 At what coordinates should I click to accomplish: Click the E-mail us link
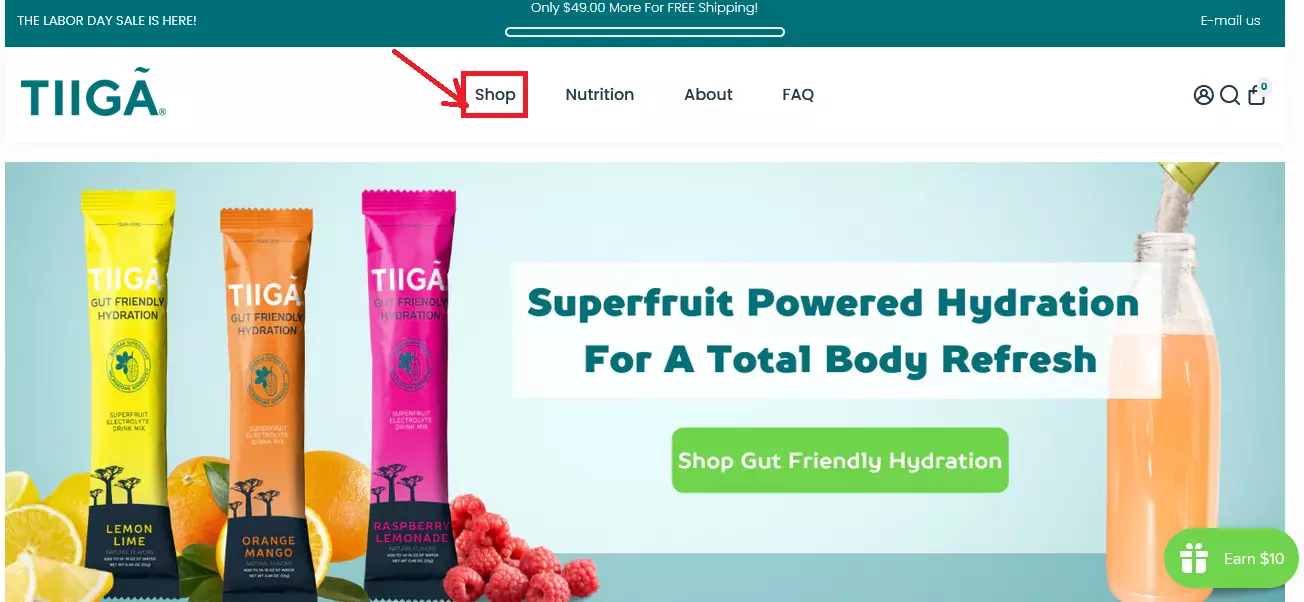pos(1230,20)
